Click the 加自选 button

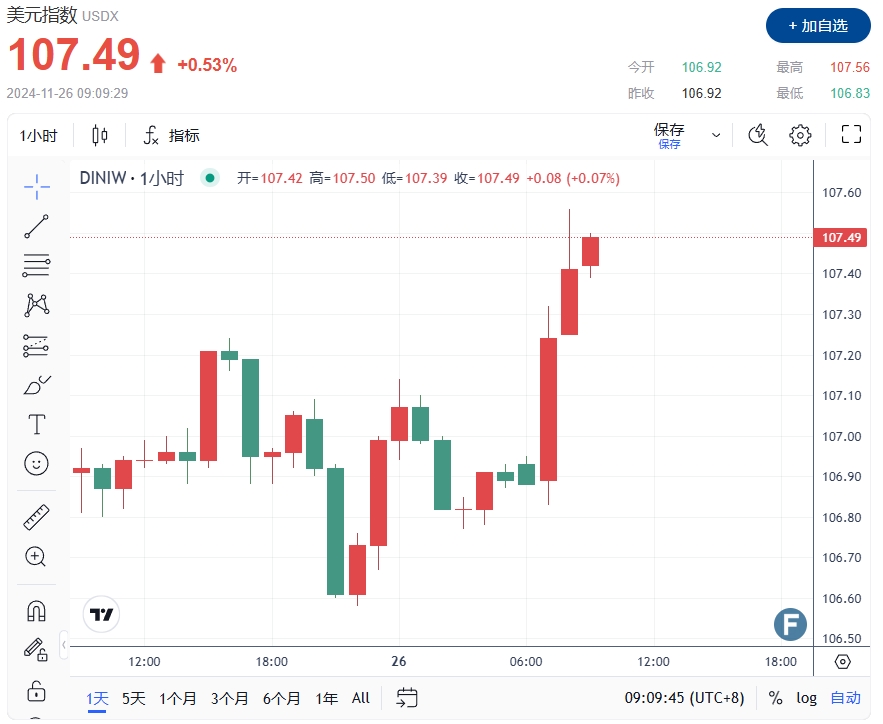pyautogui.click(x=817, y=25)
